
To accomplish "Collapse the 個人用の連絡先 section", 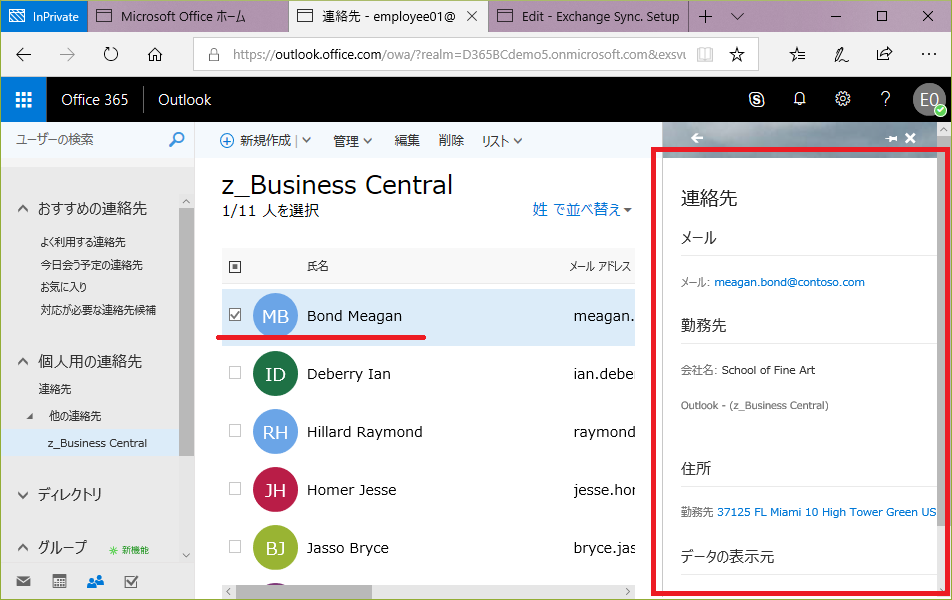I will [23, 361].
